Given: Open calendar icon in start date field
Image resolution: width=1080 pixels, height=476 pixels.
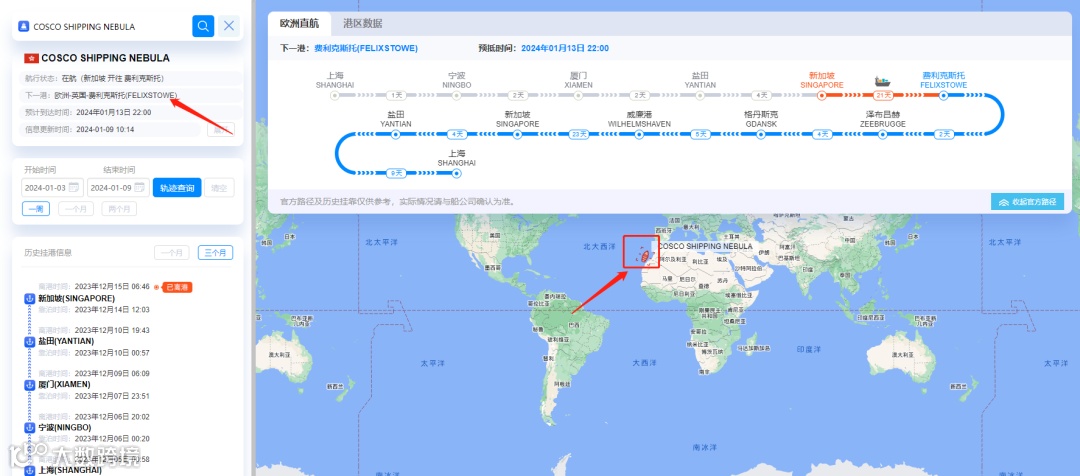Looking at the screenshot, I should tap(74, 187).
